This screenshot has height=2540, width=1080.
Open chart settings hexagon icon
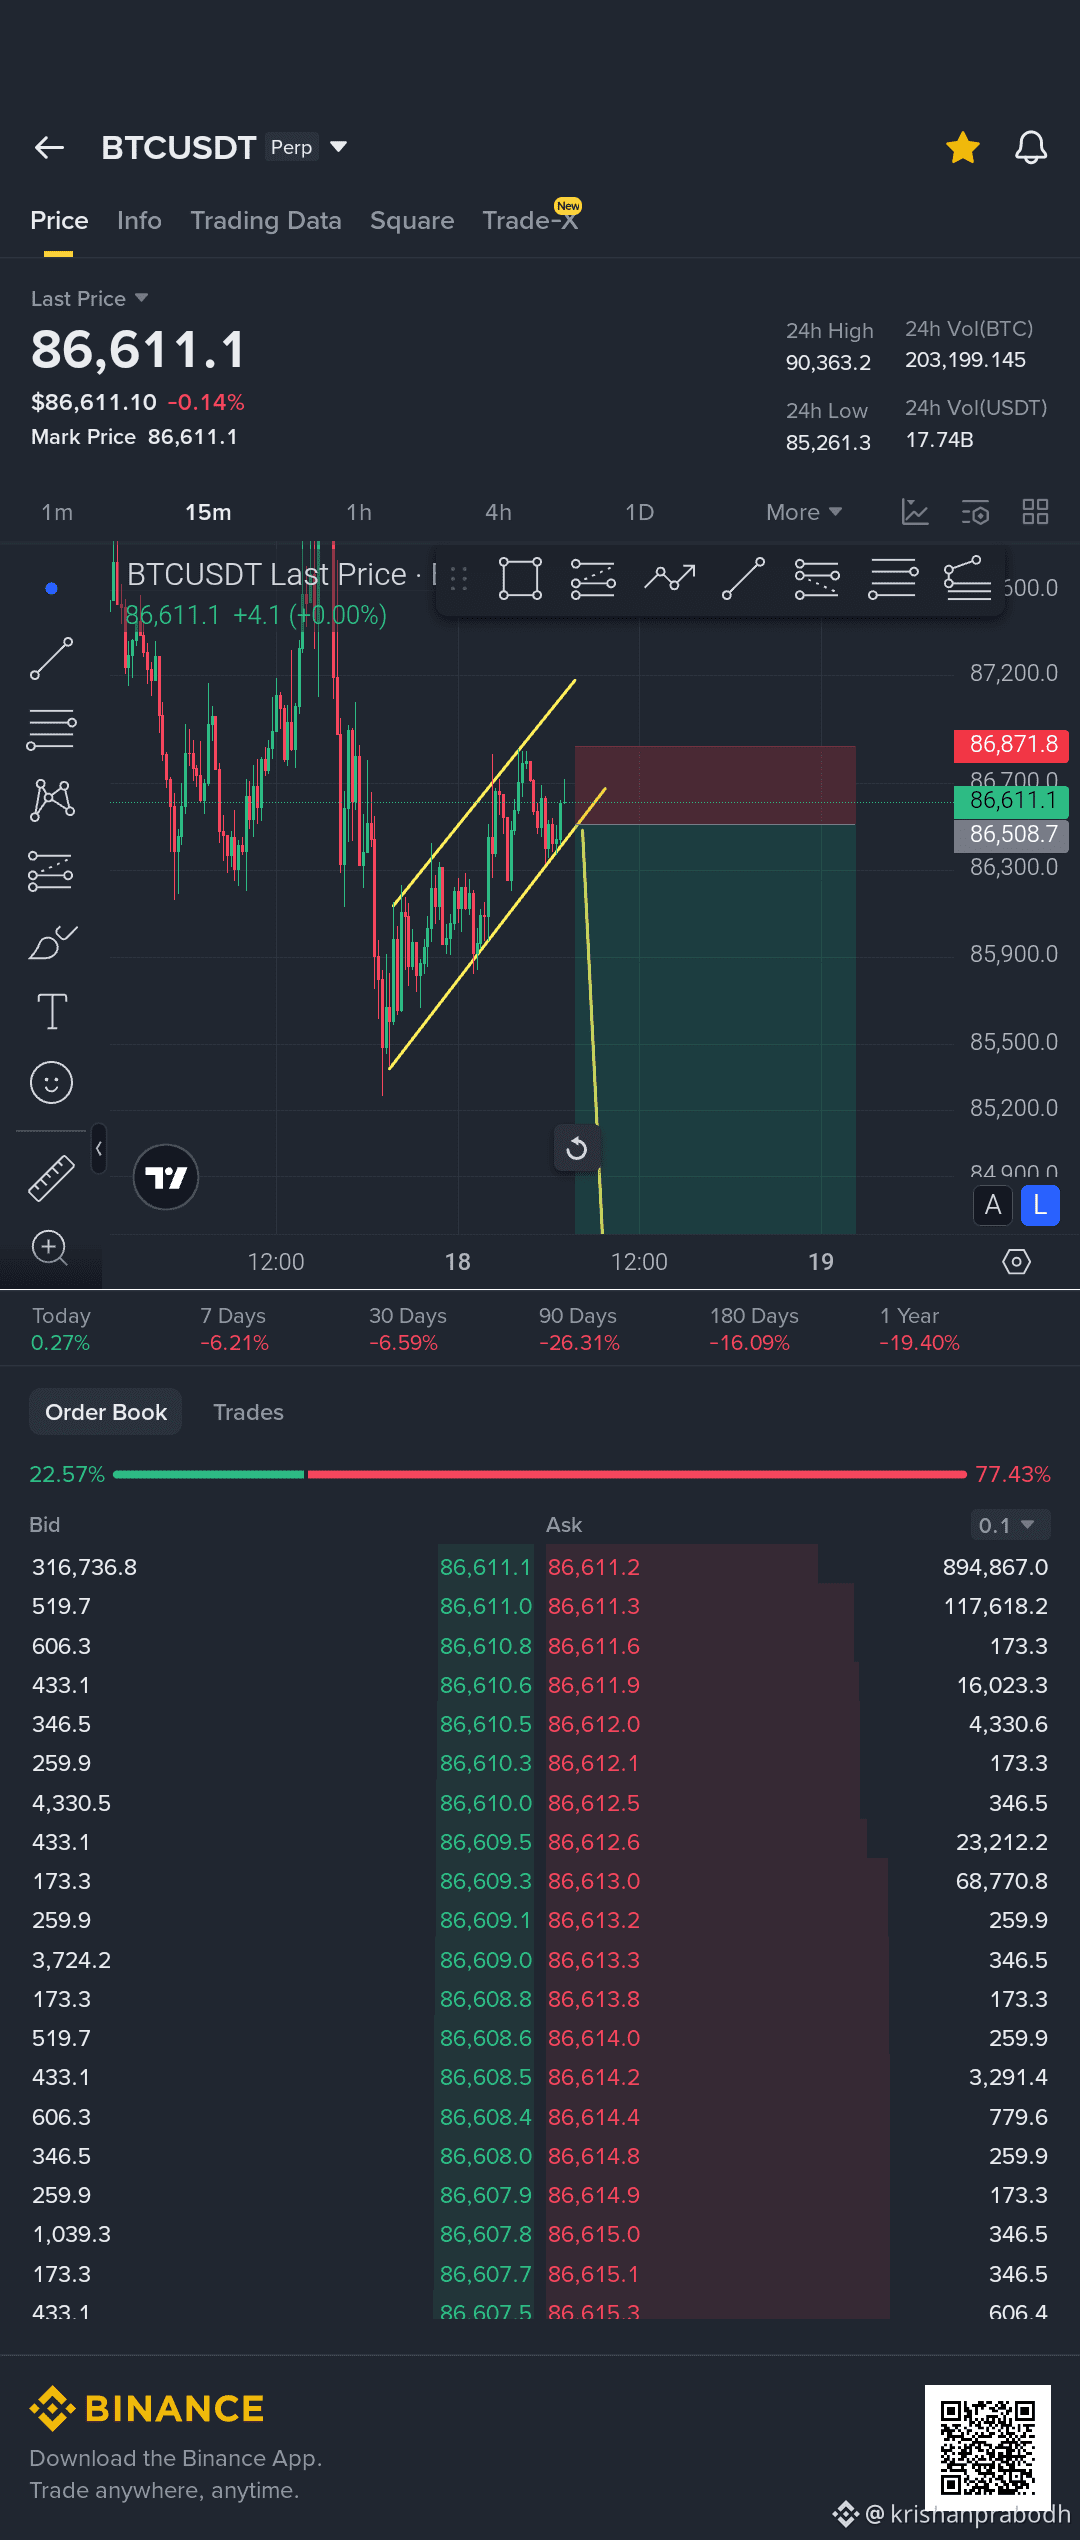coord(1016,1262)
